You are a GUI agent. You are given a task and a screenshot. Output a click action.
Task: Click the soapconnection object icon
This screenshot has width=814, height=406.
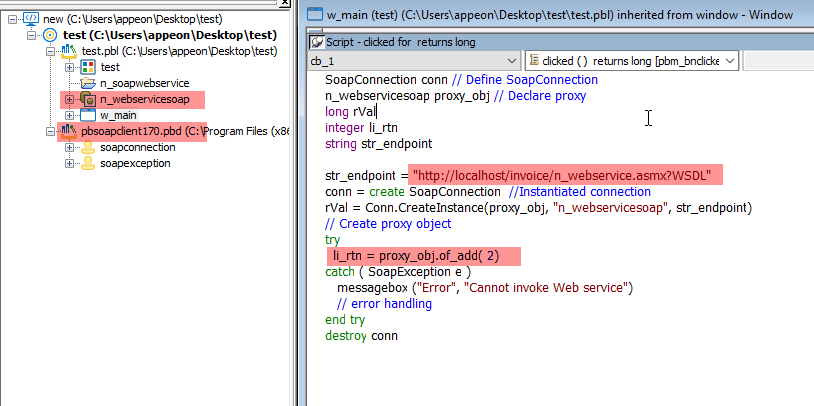(x=87, y=147)
